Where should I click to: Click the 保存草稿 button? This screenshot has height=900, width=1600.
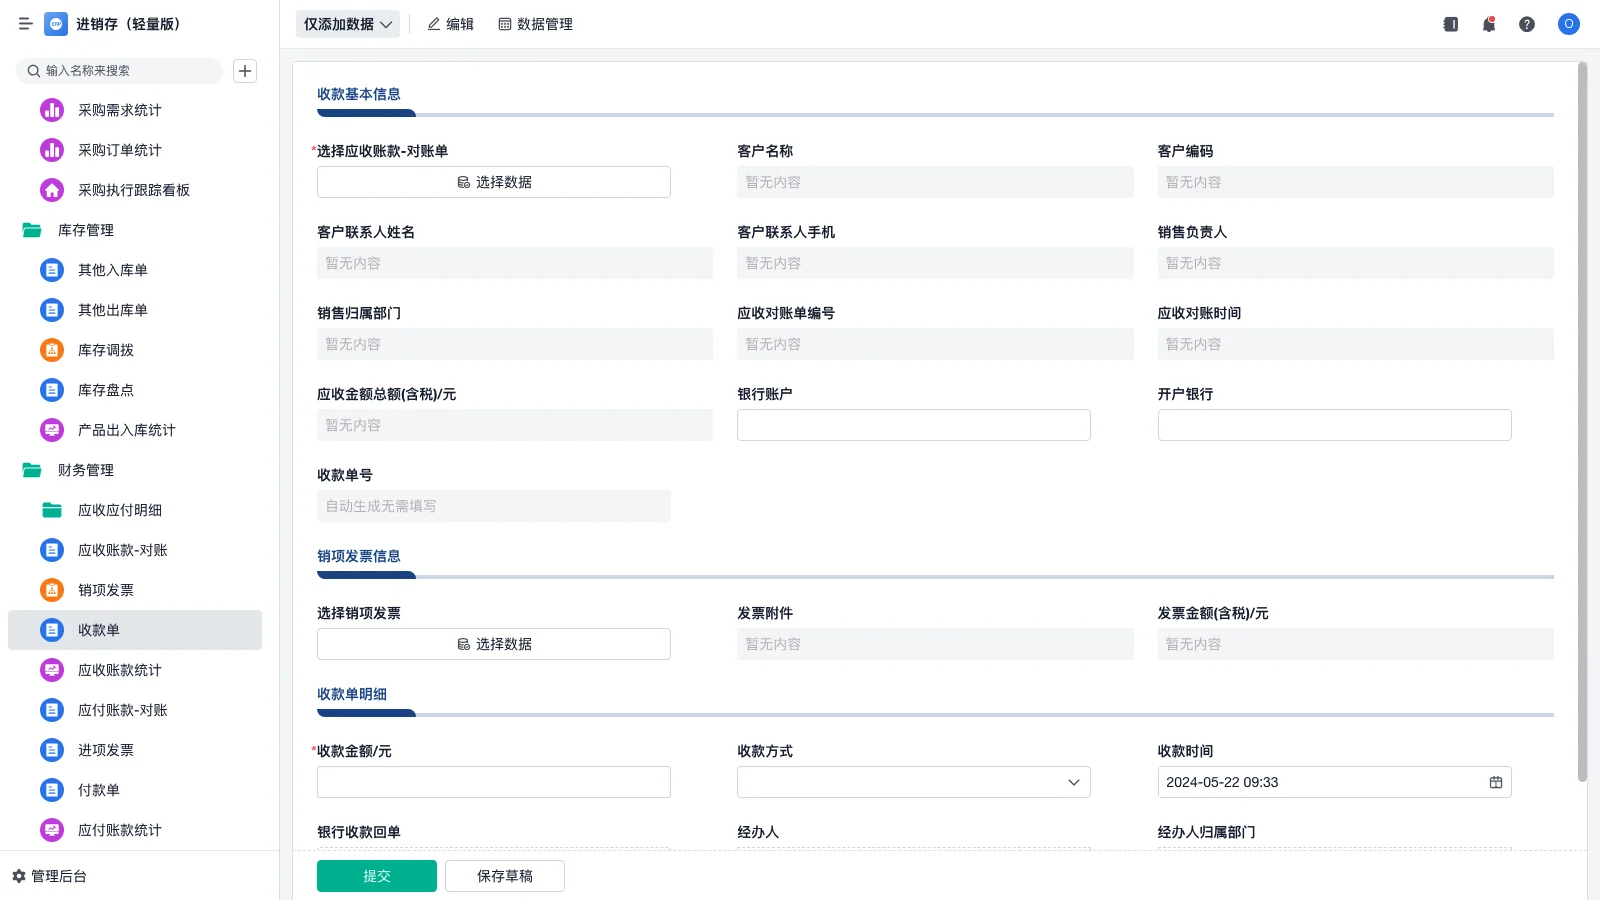[505, 876]
